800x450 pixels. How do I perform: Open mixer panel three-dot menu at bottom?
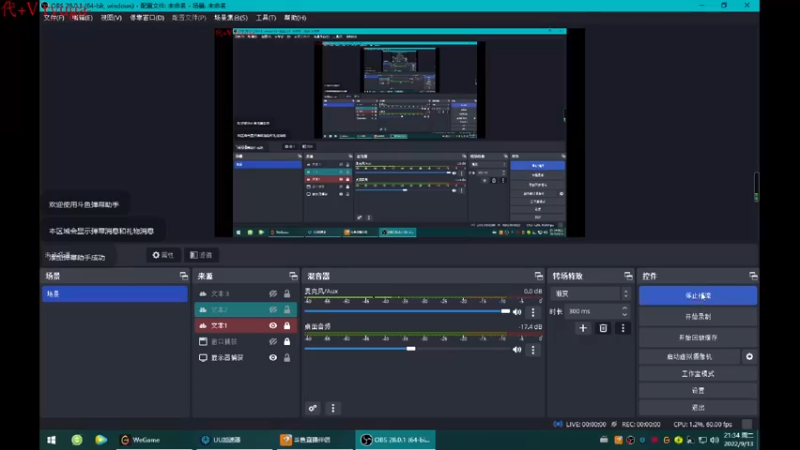tap(333, 408)
